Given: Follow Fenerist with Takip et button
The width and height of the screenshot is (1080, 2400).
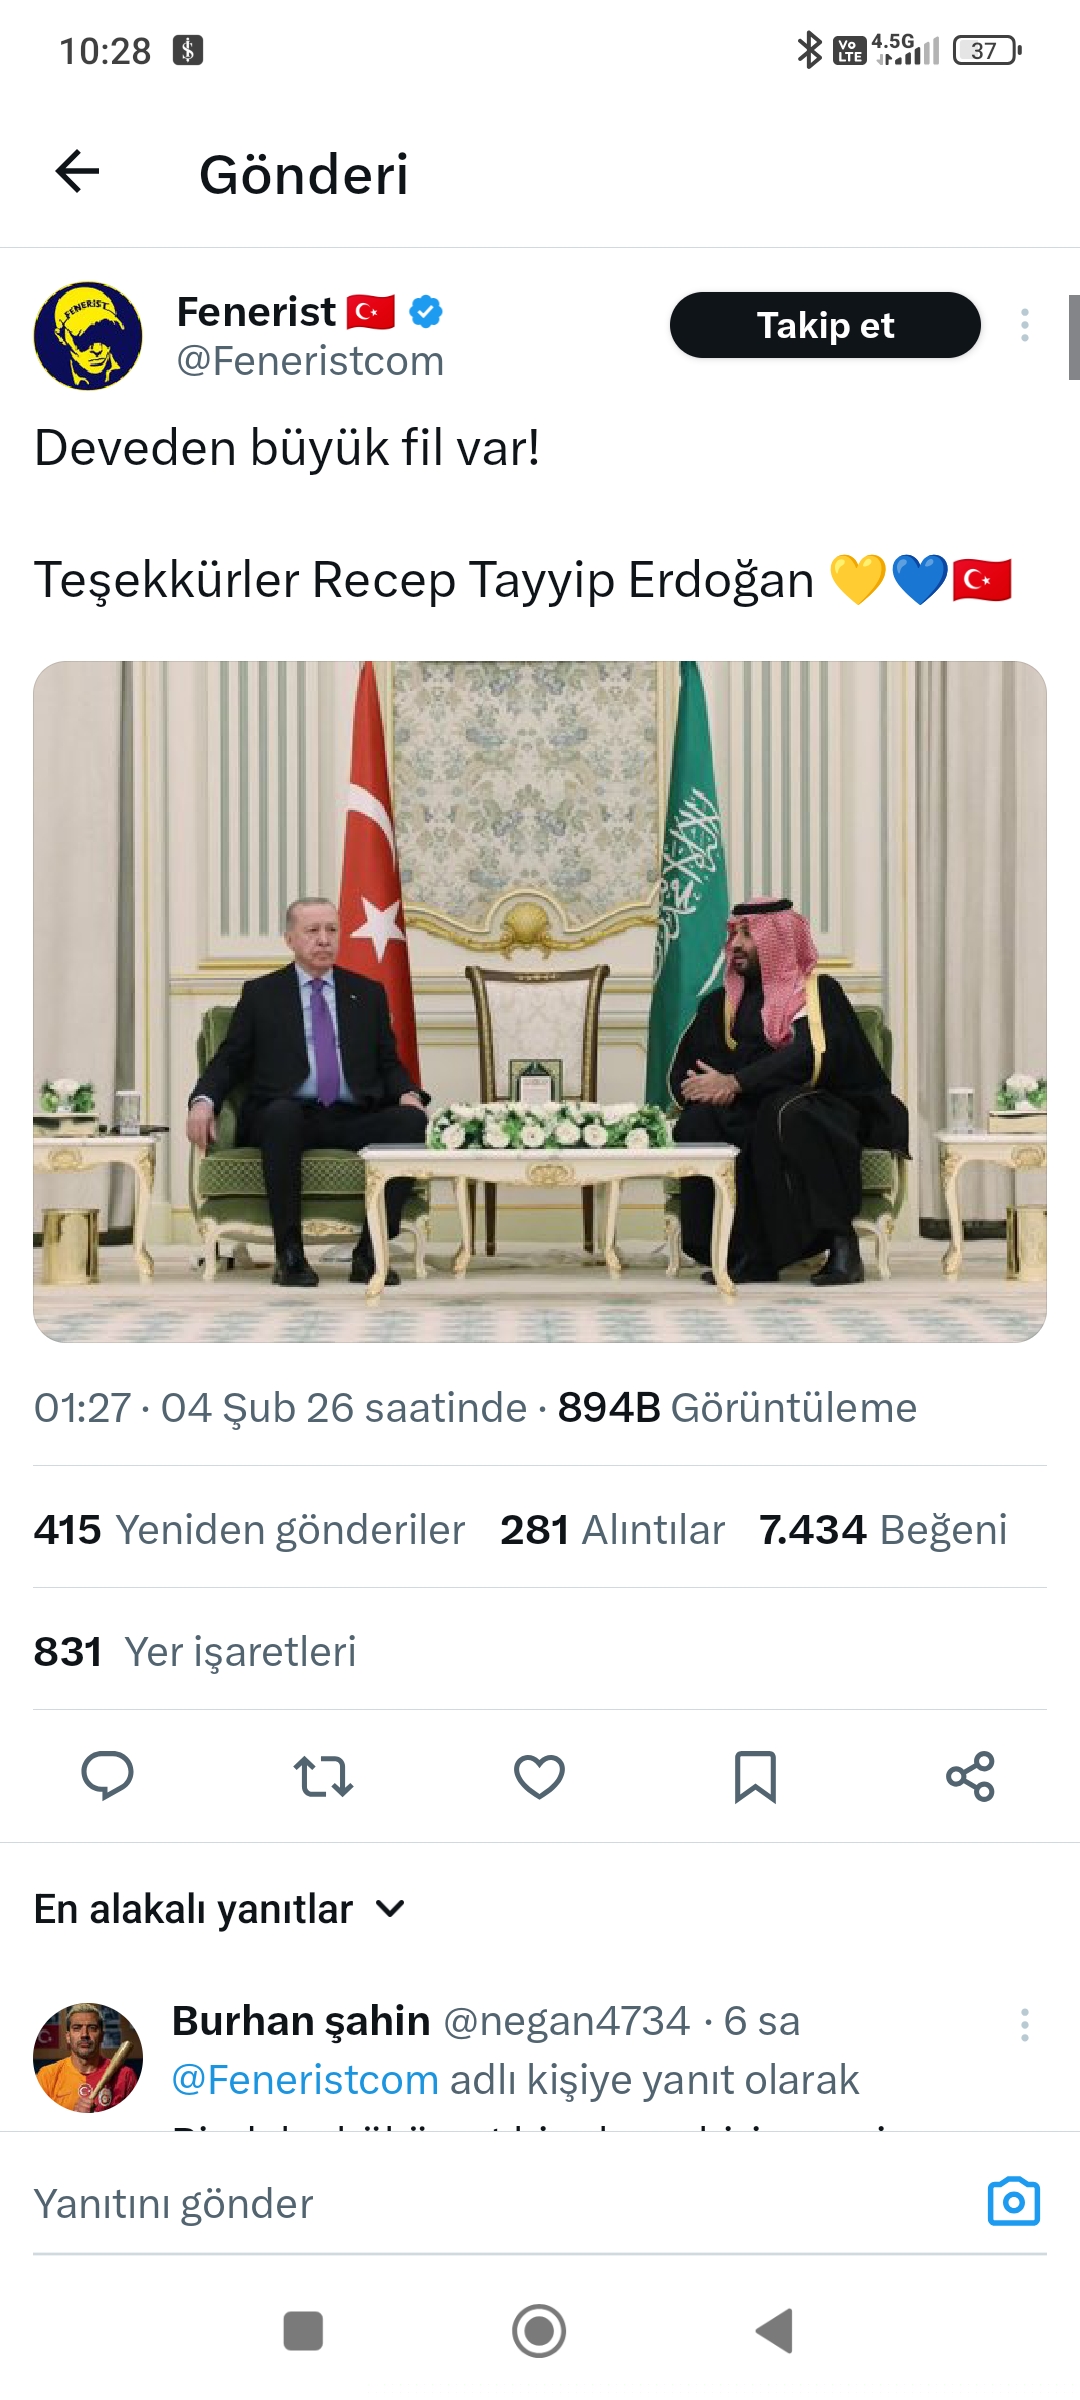Looking at the screenshot, I should (825, 325).
